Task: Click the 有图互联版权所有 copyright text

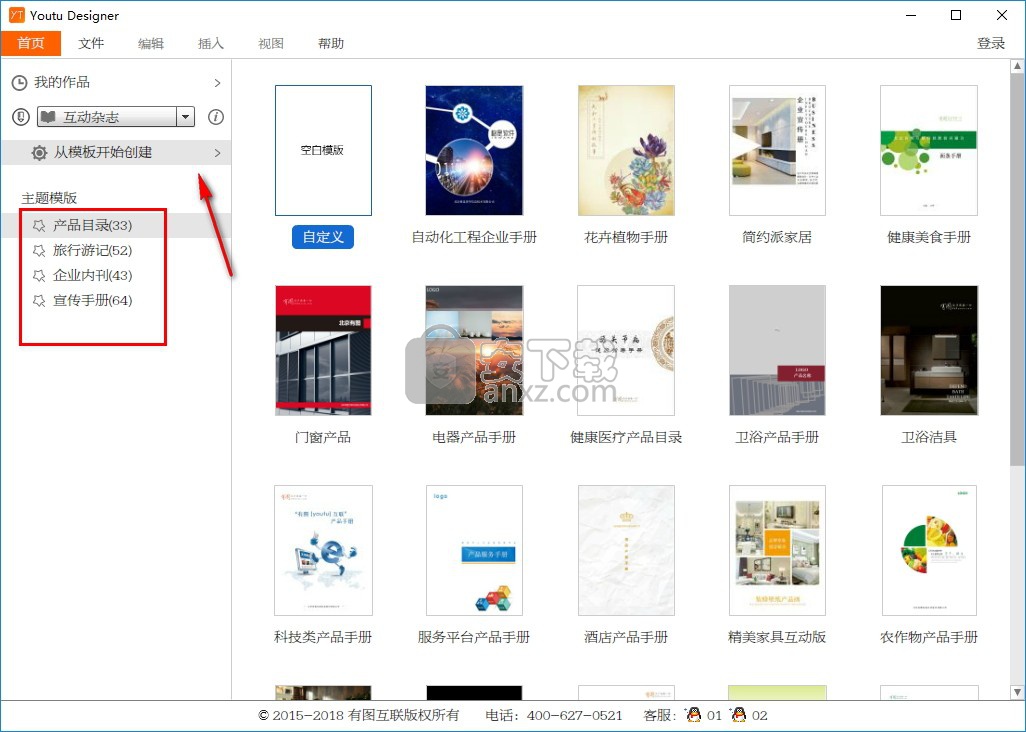Action: pos(404,715)
